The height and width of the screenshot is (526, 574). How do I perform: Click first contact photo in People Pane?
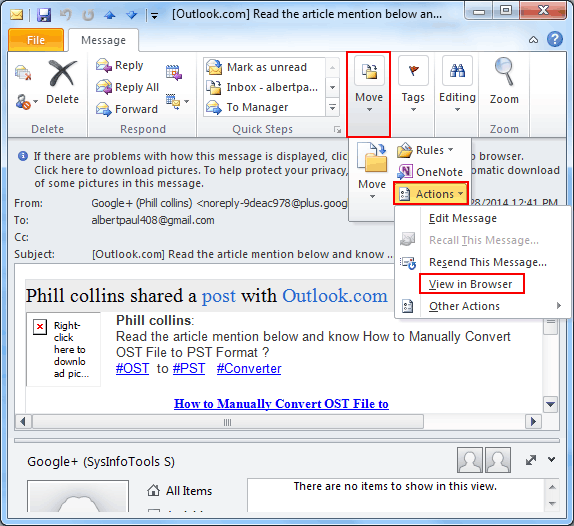(470, 460)
